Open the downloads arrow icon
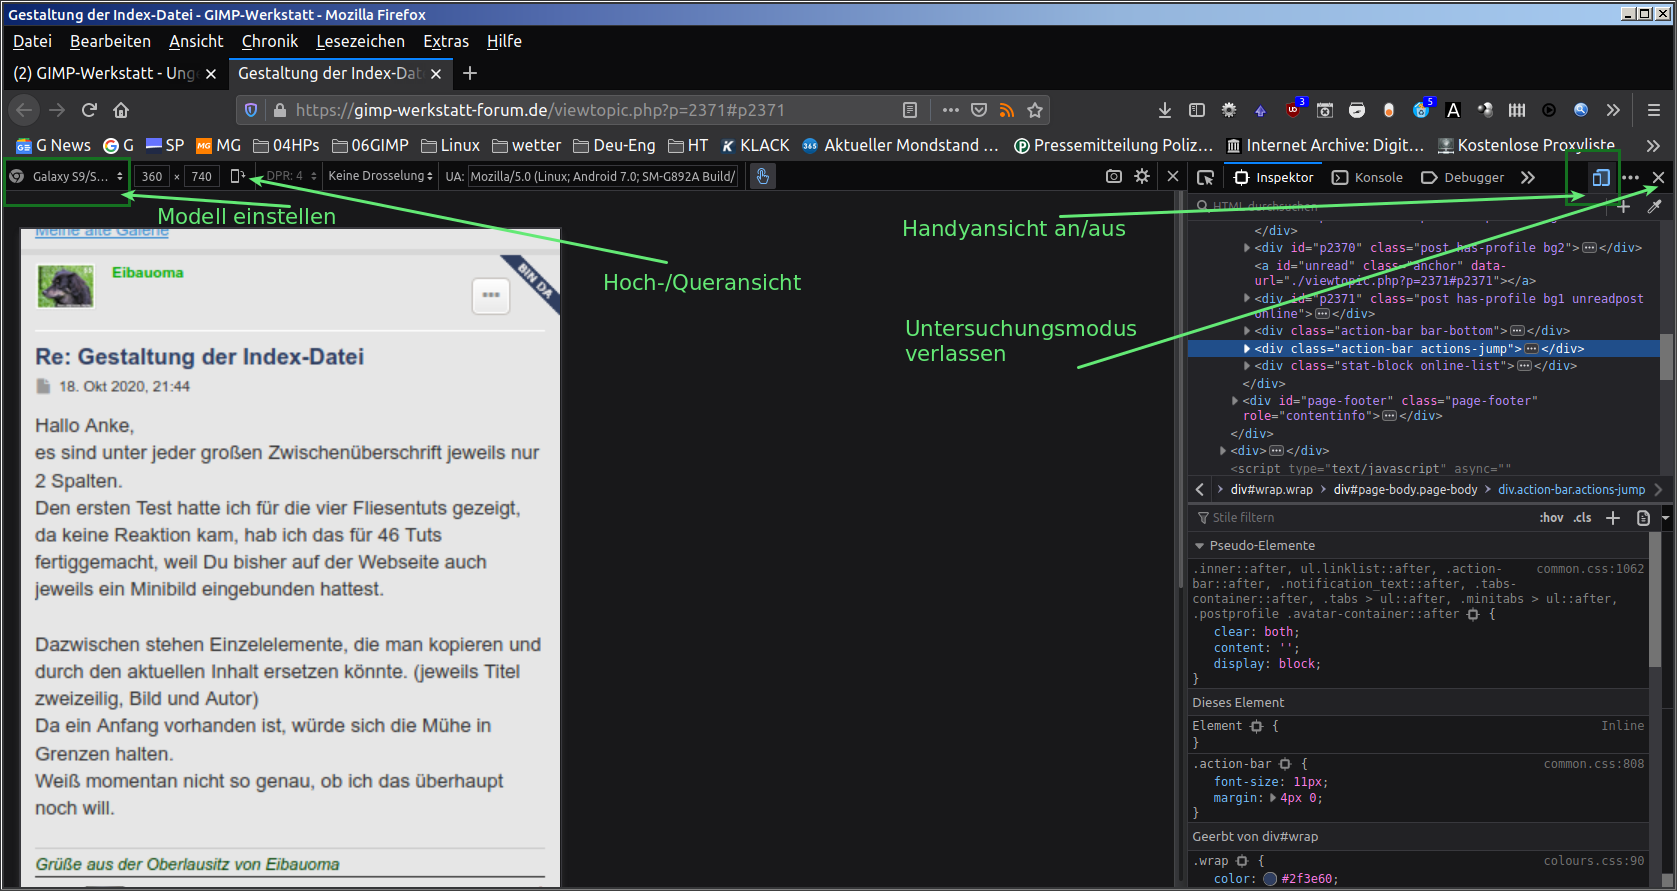 click(1164, 110)
